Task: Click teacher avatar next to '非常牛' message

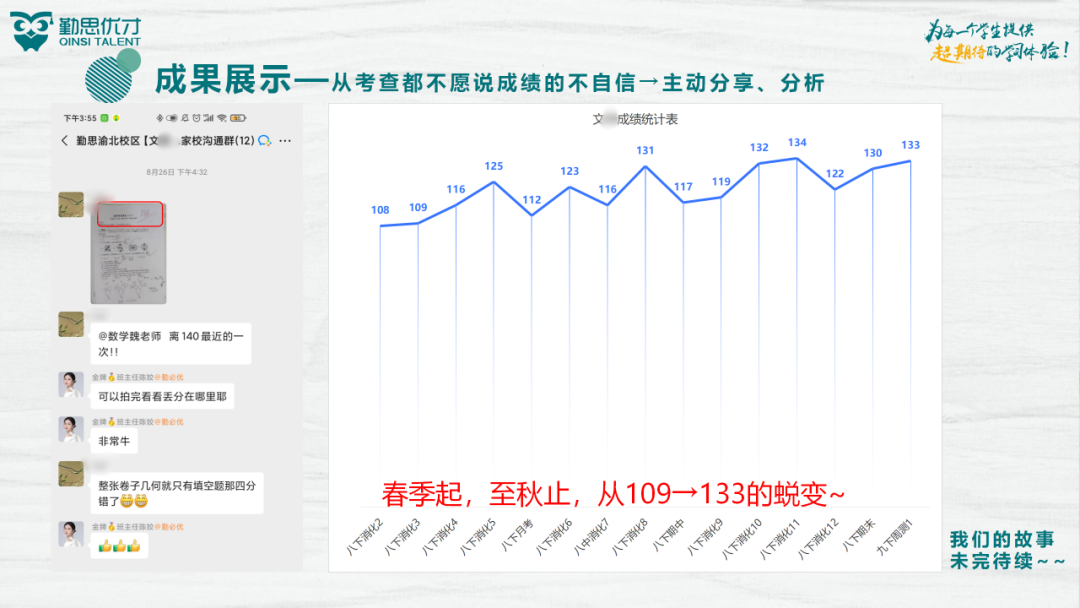Action: click(x=71, y=429)
